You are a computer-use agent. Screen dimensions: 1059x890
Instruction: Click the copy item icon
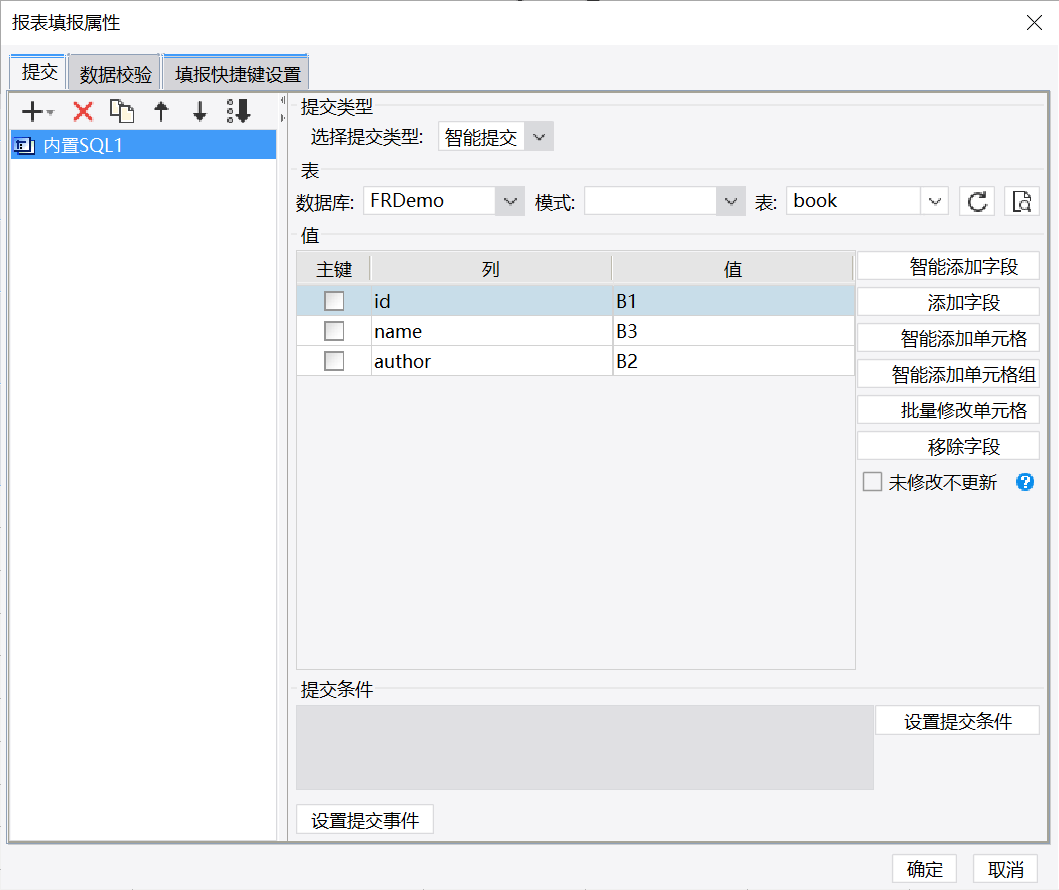pos(122,111)
